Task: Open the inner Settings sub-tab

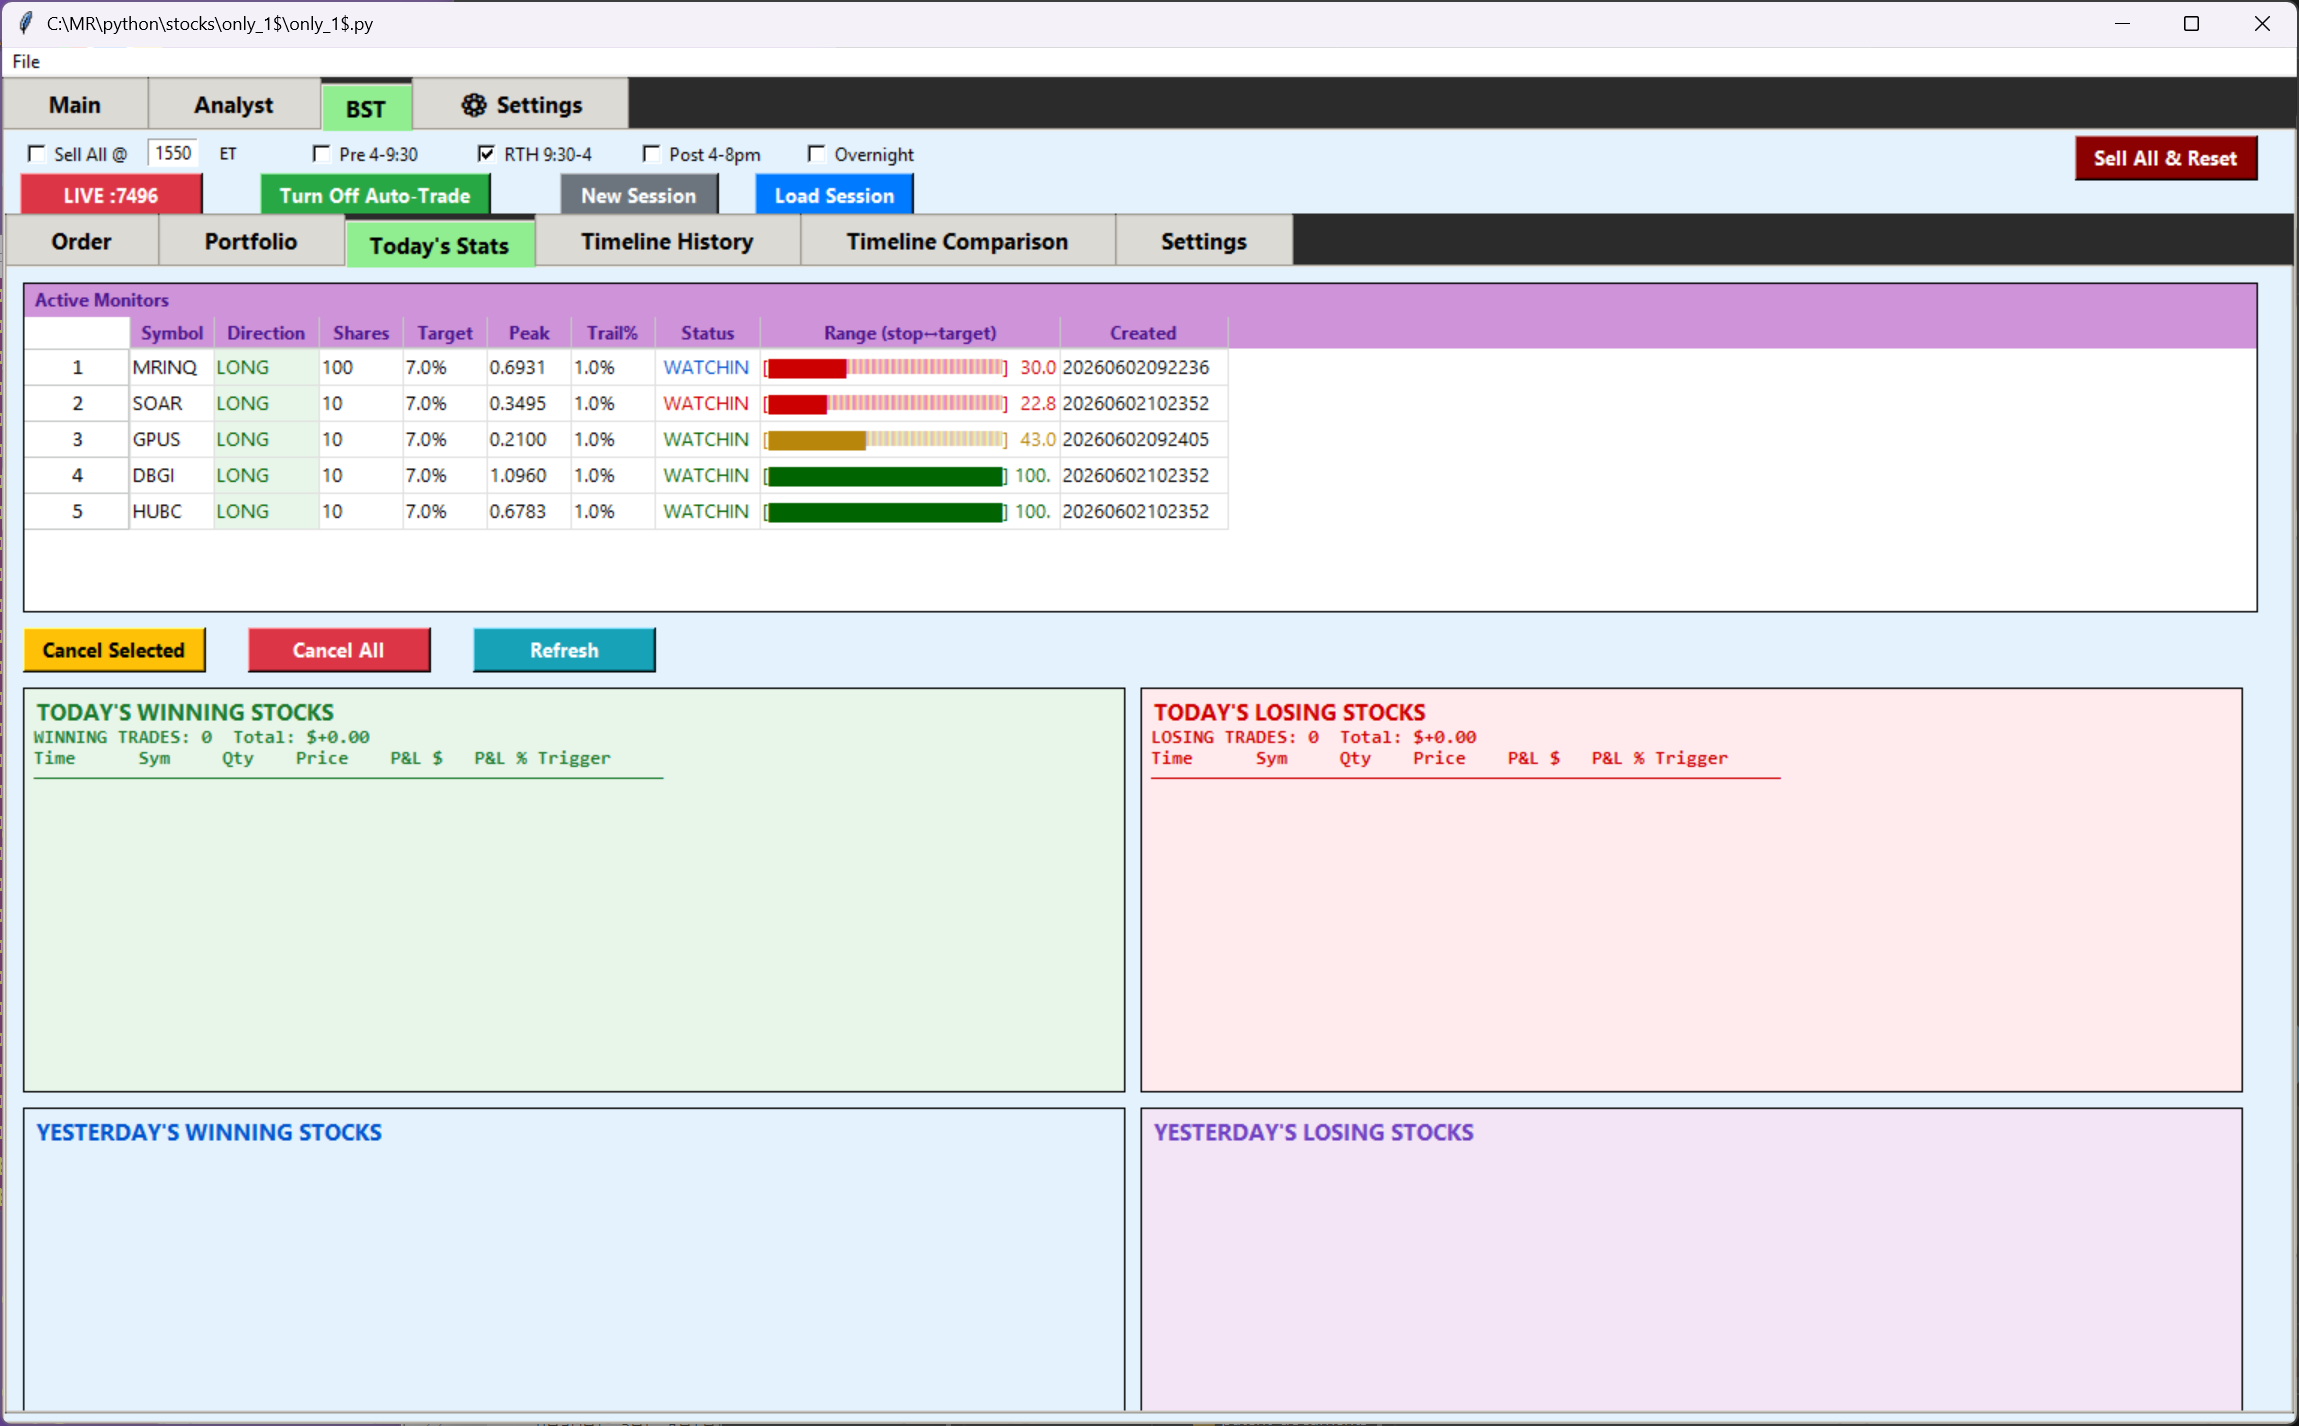Action: pos(1204,241)
